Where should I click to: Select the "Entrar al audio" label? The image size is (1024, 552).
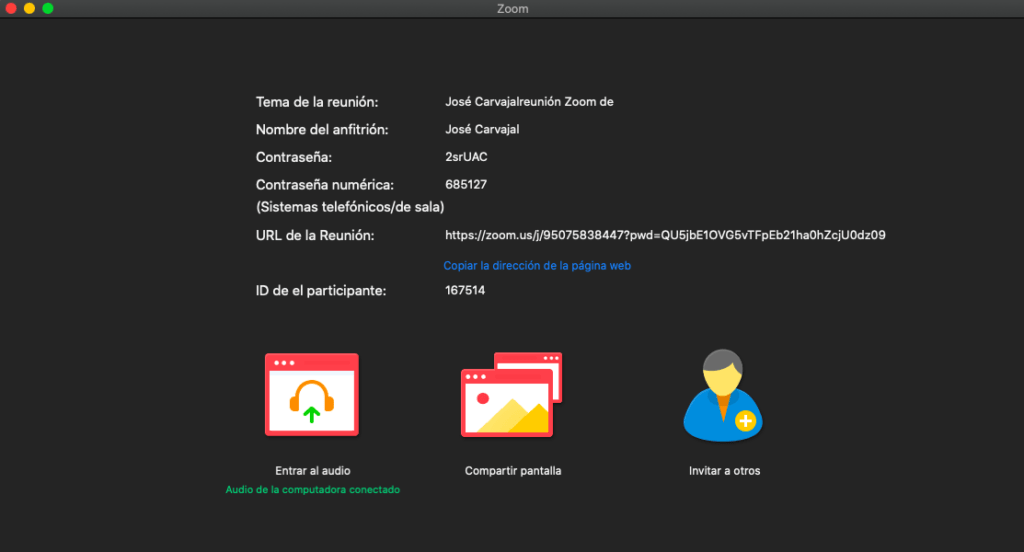[x=312, y=470]
